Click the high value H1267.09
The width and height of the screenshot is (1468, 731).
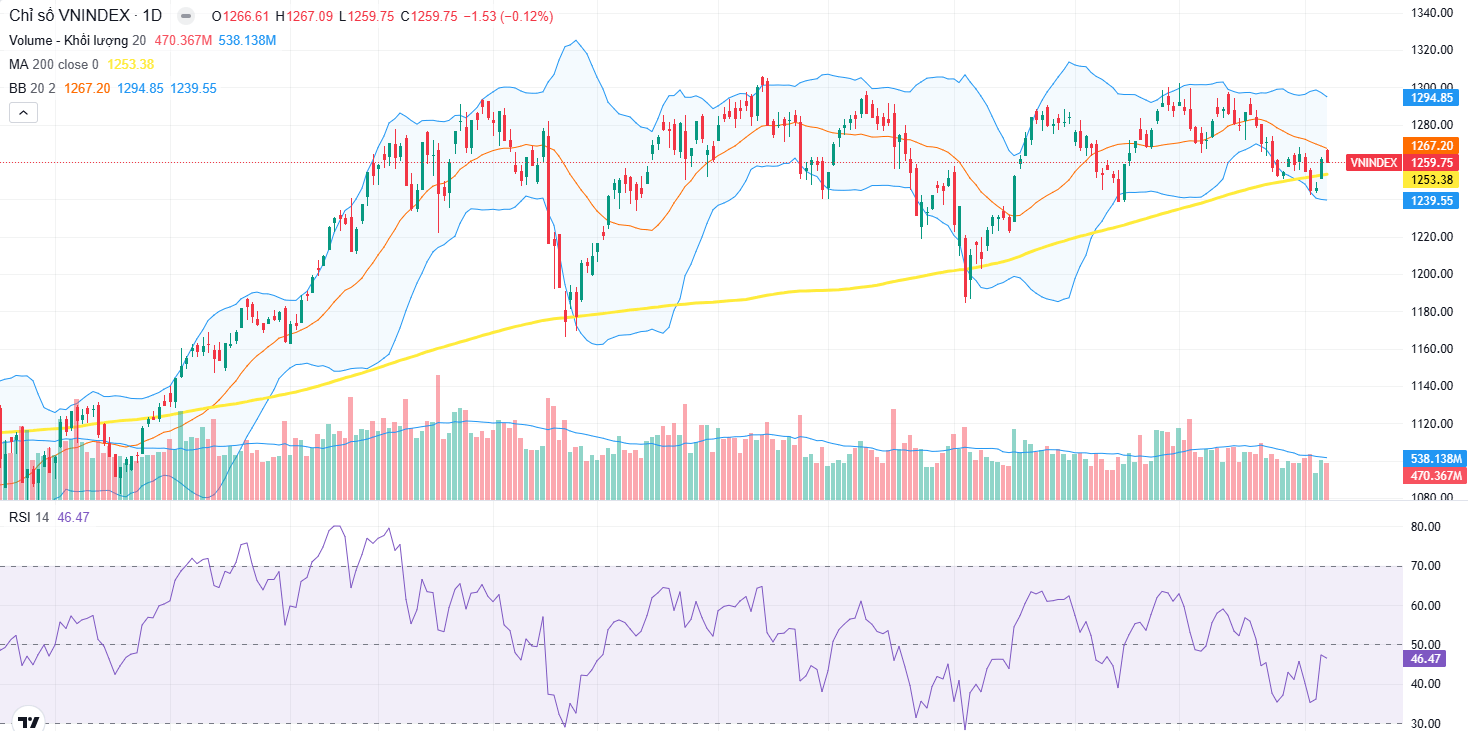(304, 16)
